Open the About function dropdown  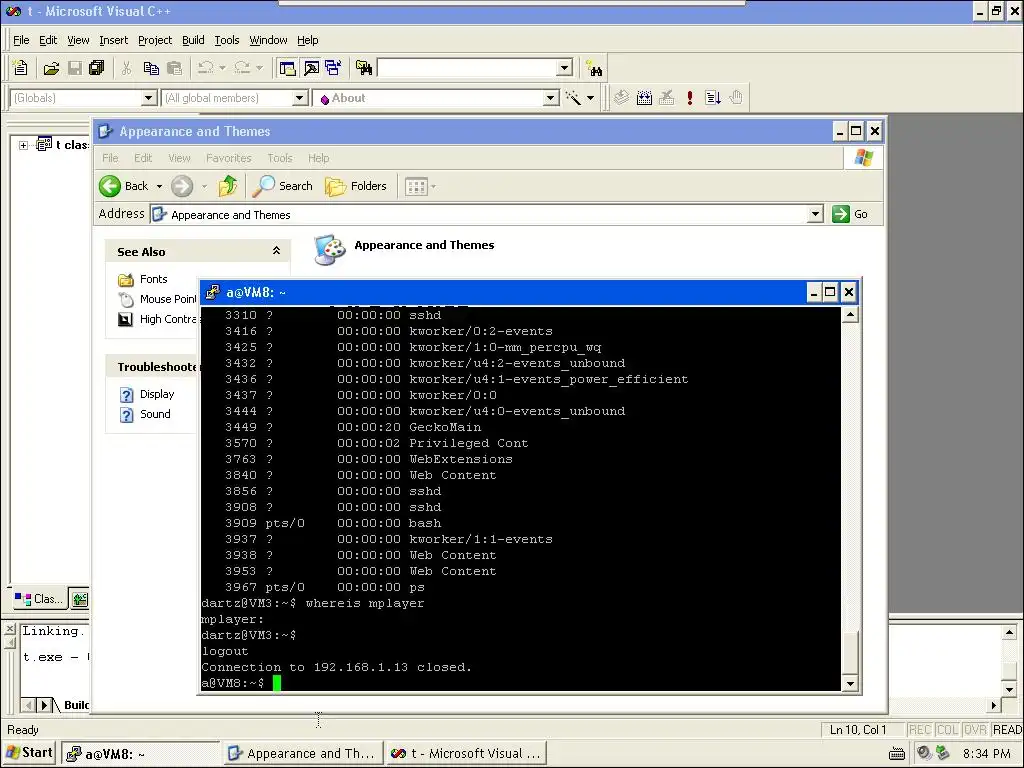(551, 98)
